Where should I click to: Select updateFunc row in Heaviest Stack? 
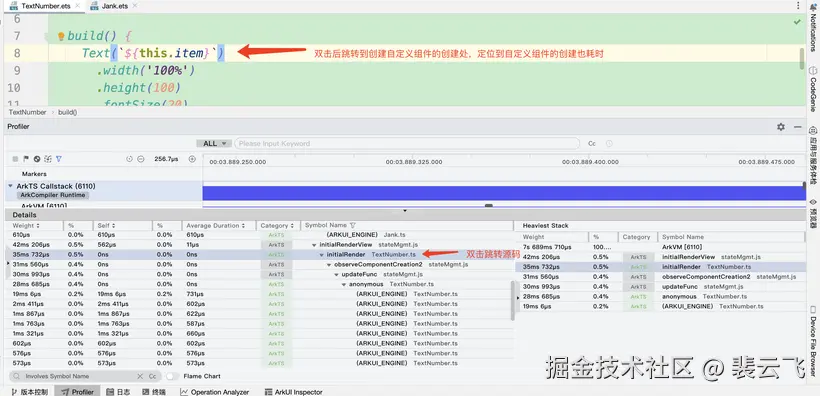coord(660,287)
